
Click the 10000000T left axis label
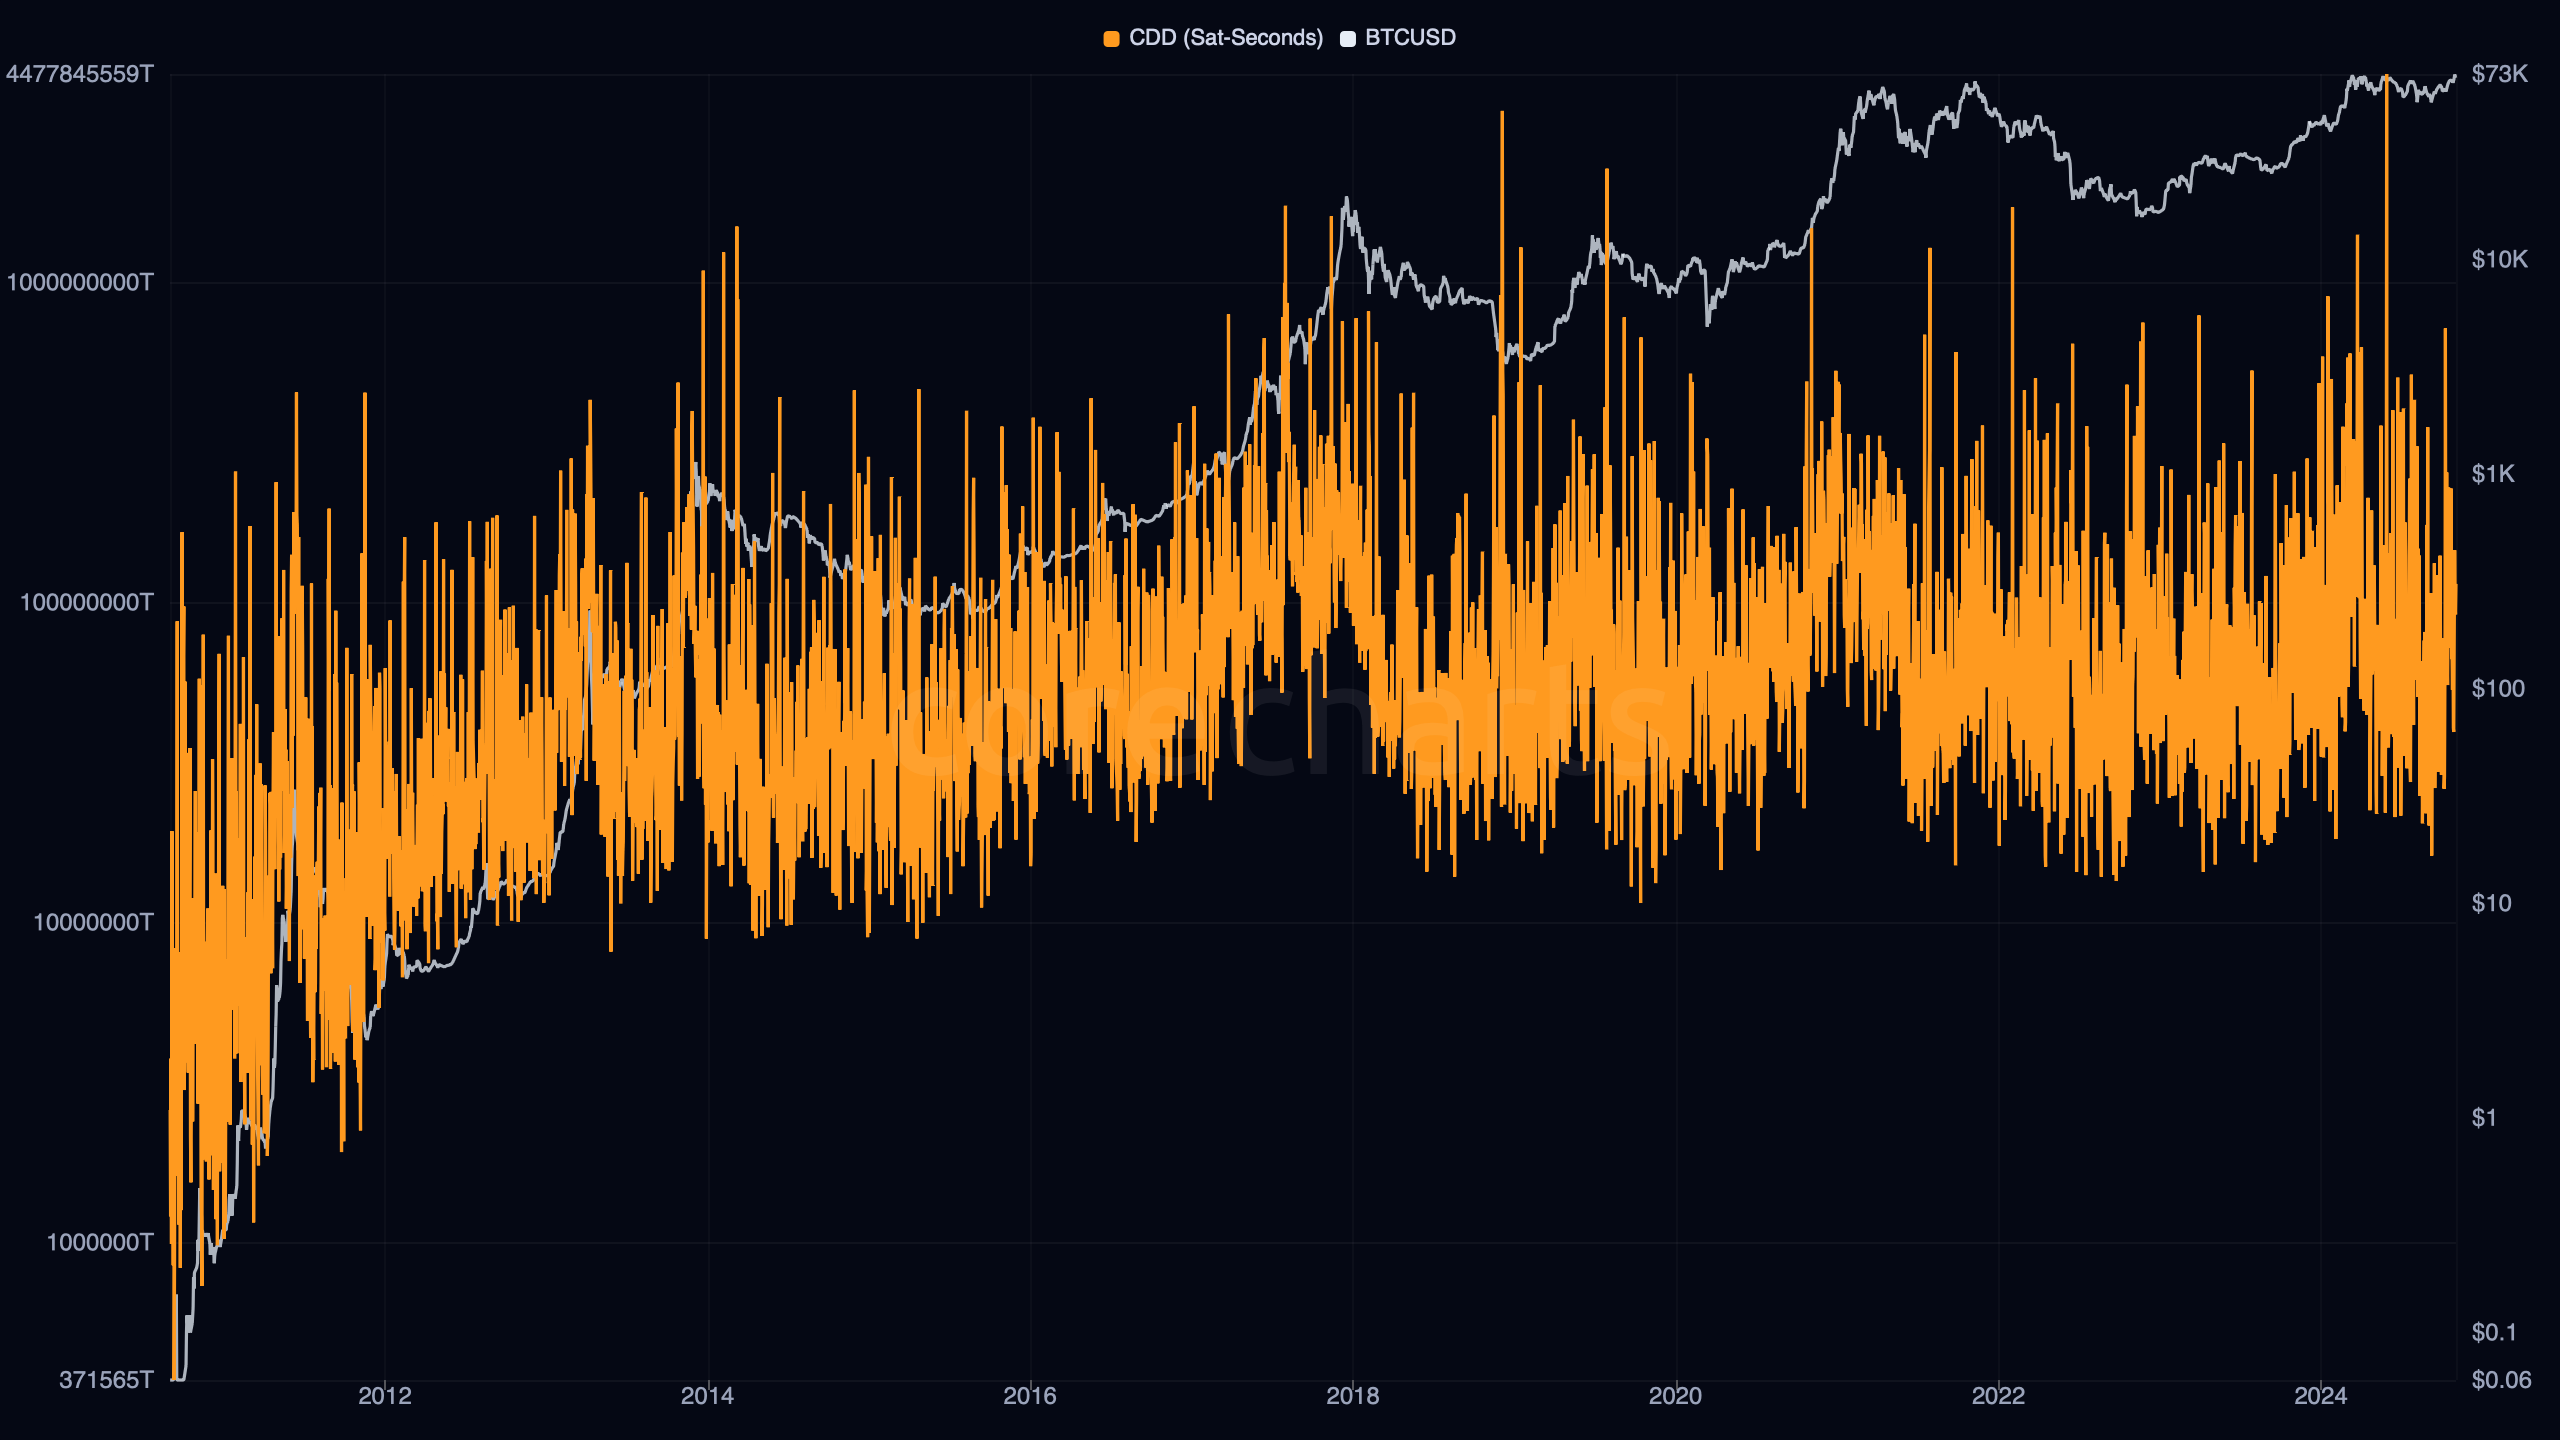(x=93, y=922)
